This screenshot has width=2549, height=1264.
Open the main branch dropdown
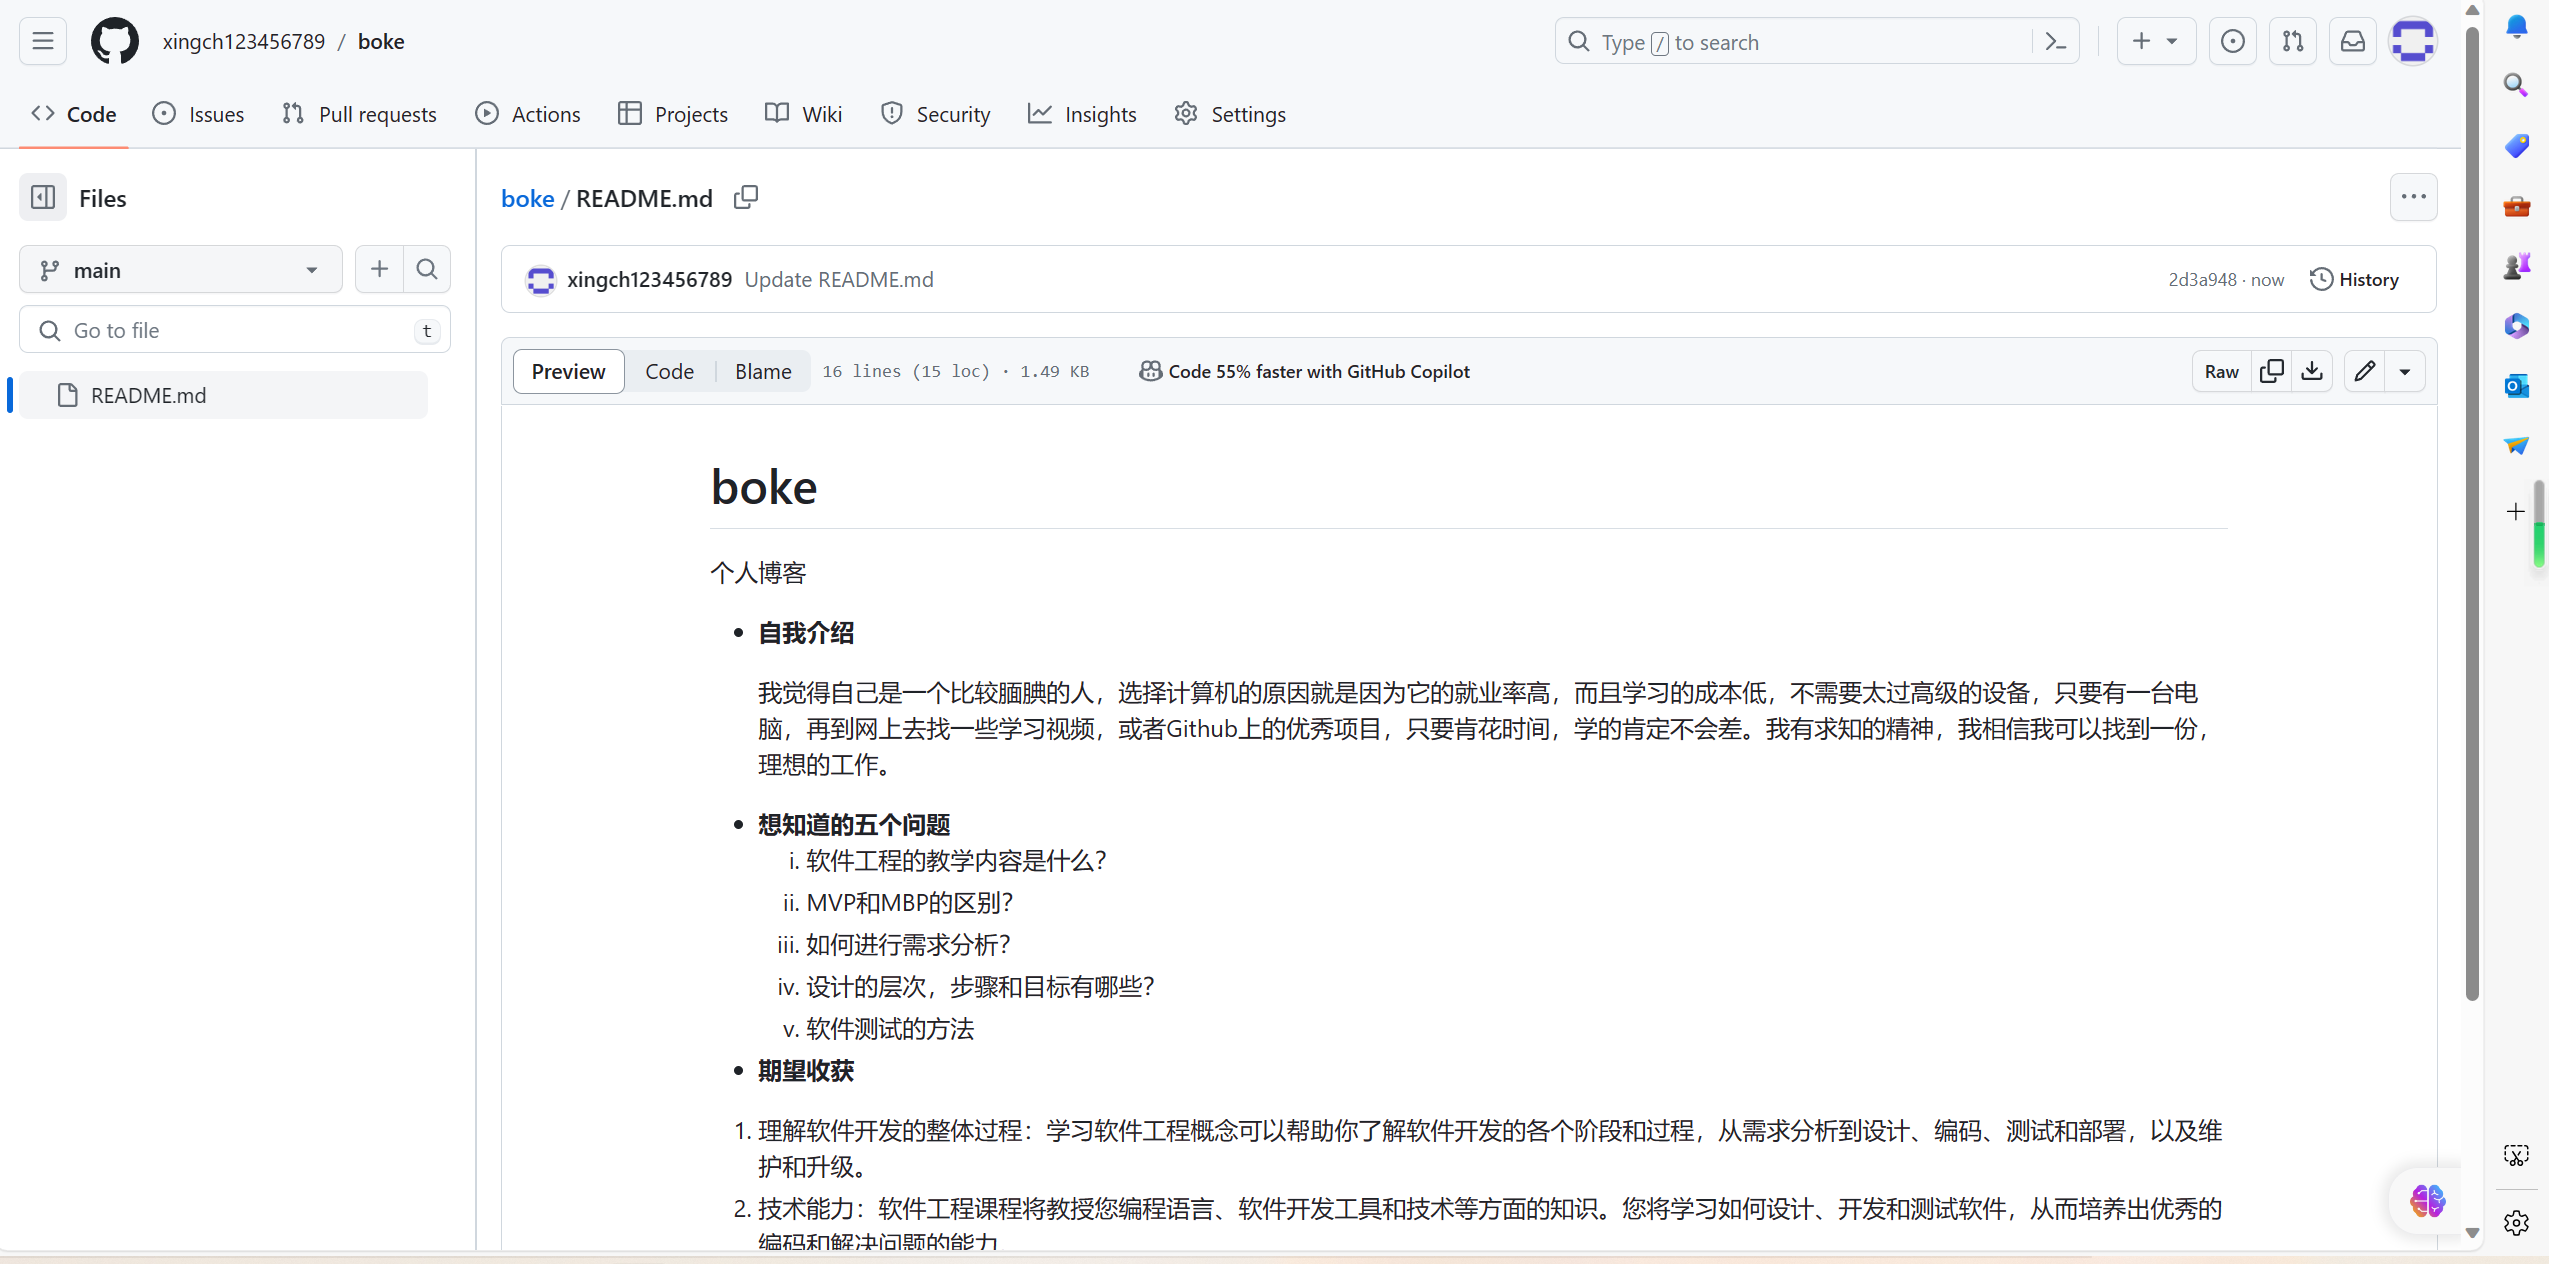[180, 270]
